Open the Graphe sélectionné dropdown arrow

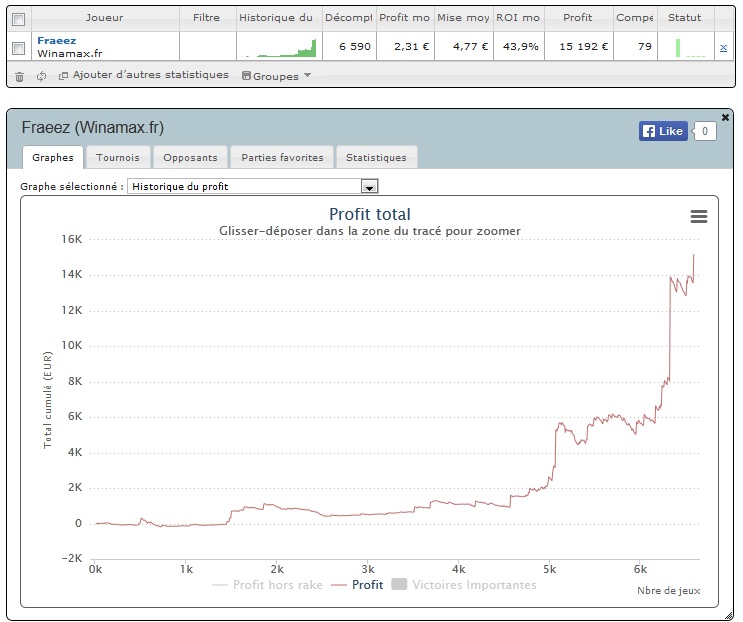point(369,187)
